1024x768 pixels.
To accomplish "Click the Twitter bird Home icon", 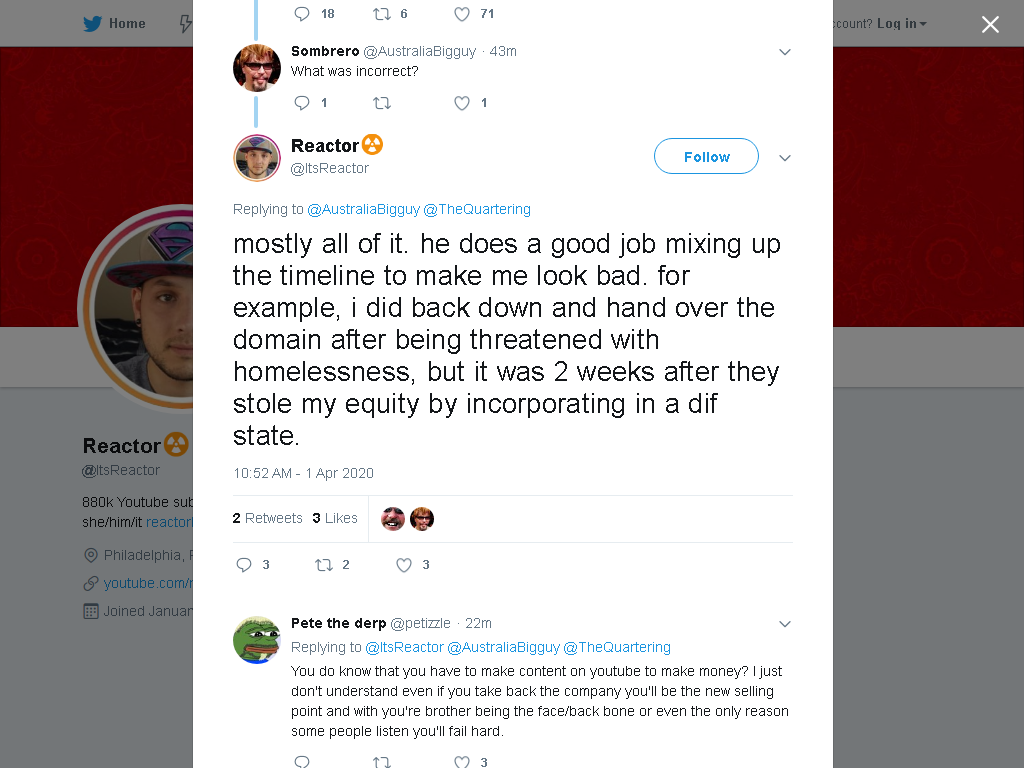I will pyautogui.click(x=93, y=24).
